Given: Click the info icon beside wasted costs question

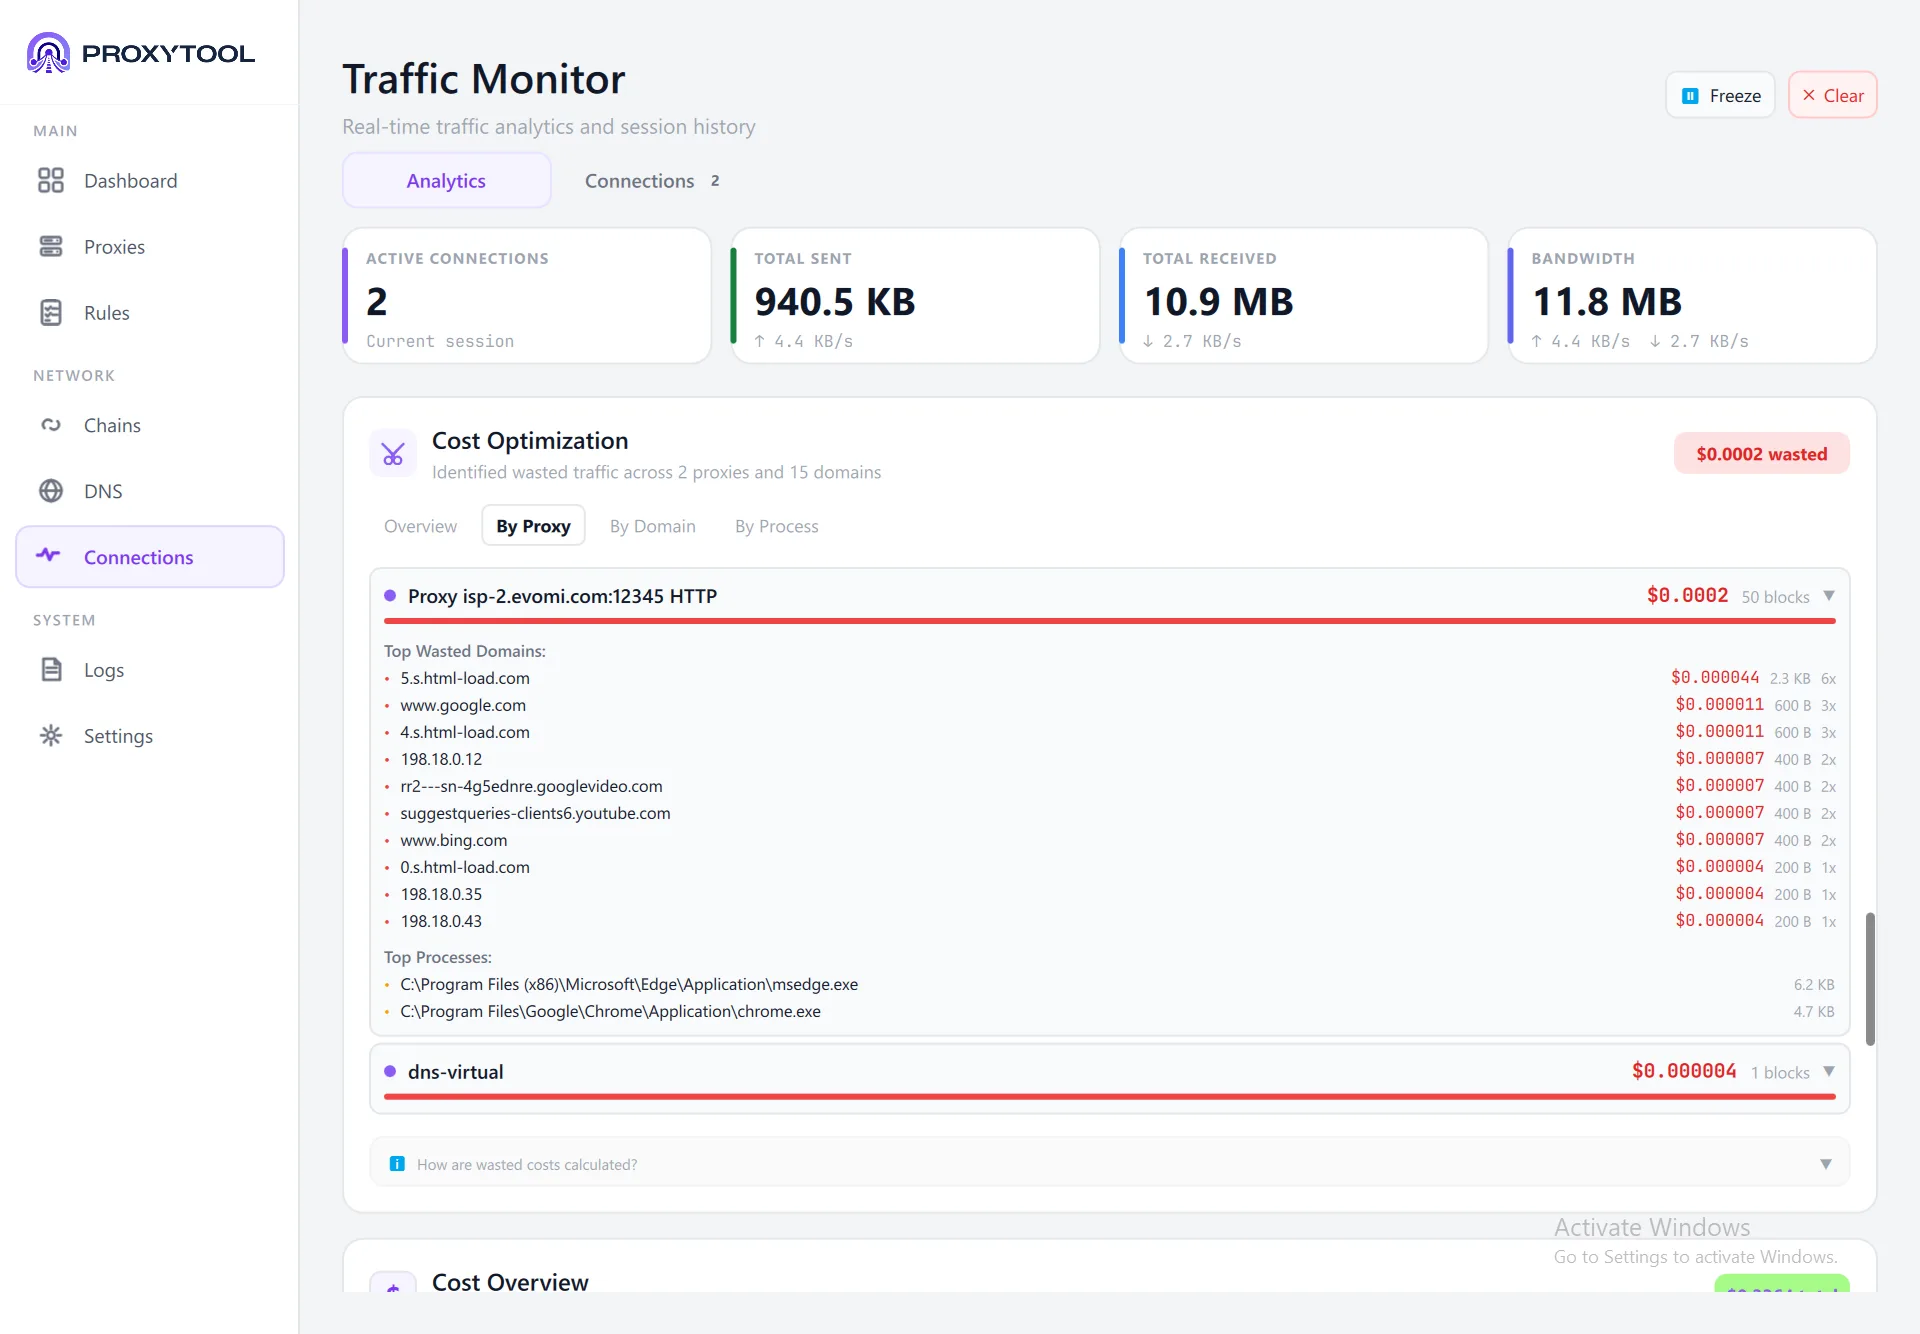Looking at the screenshot, I should (x=397, y=1164).
